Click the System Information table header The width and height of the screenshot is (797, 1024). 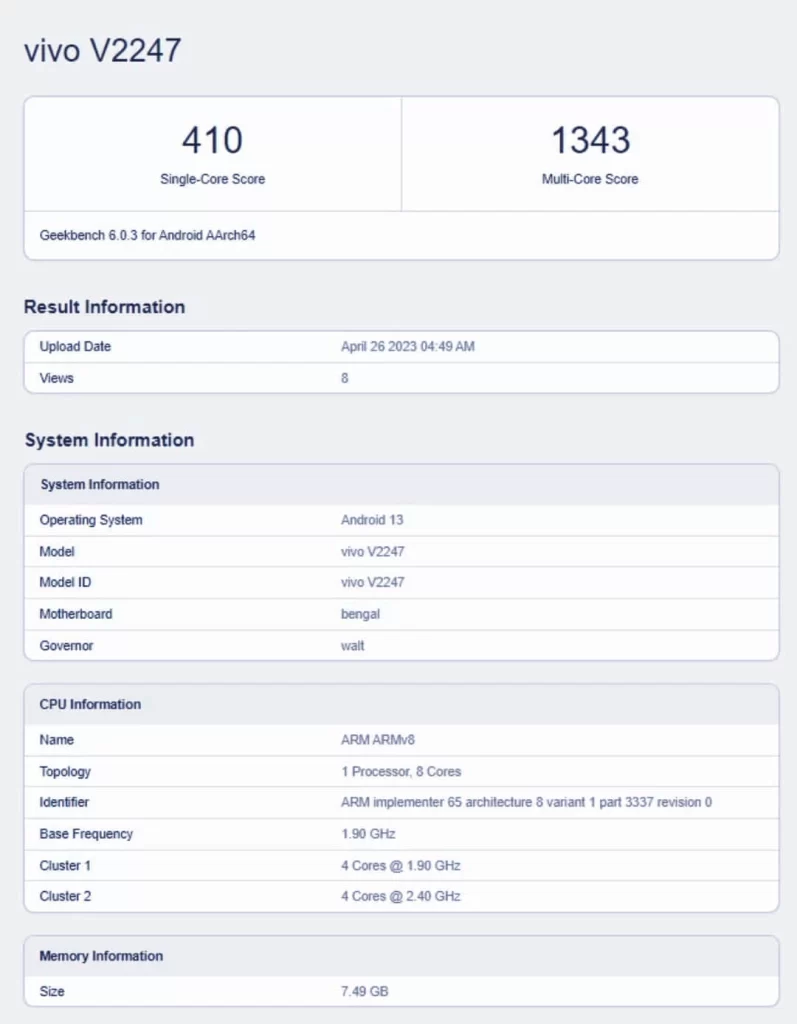point(402,485)
